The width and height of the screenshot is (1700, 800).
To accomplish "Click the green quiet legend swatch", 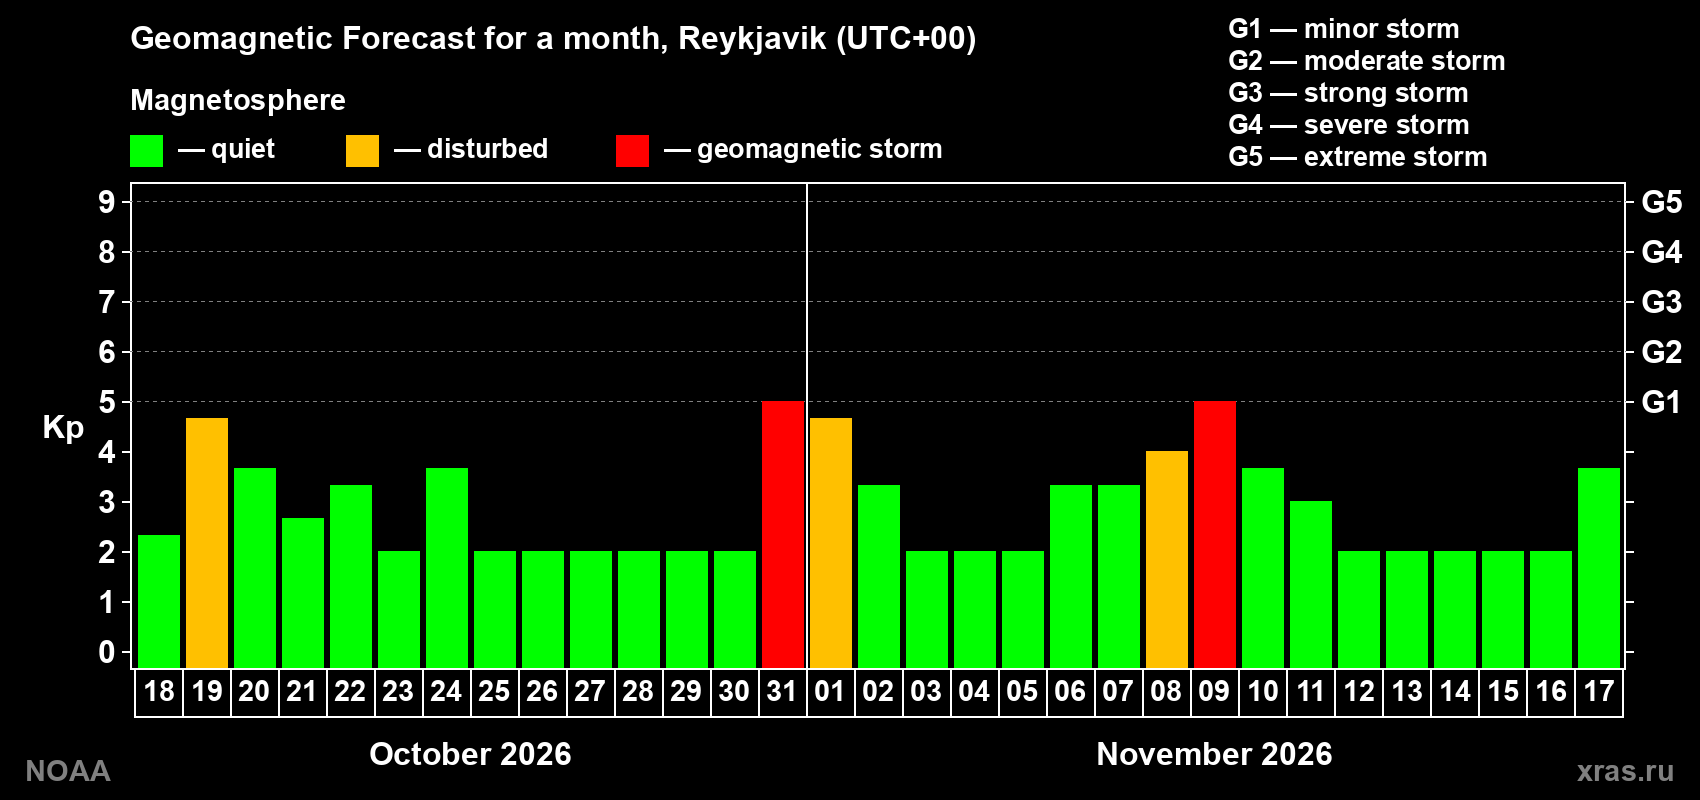I will click(146, 151).
